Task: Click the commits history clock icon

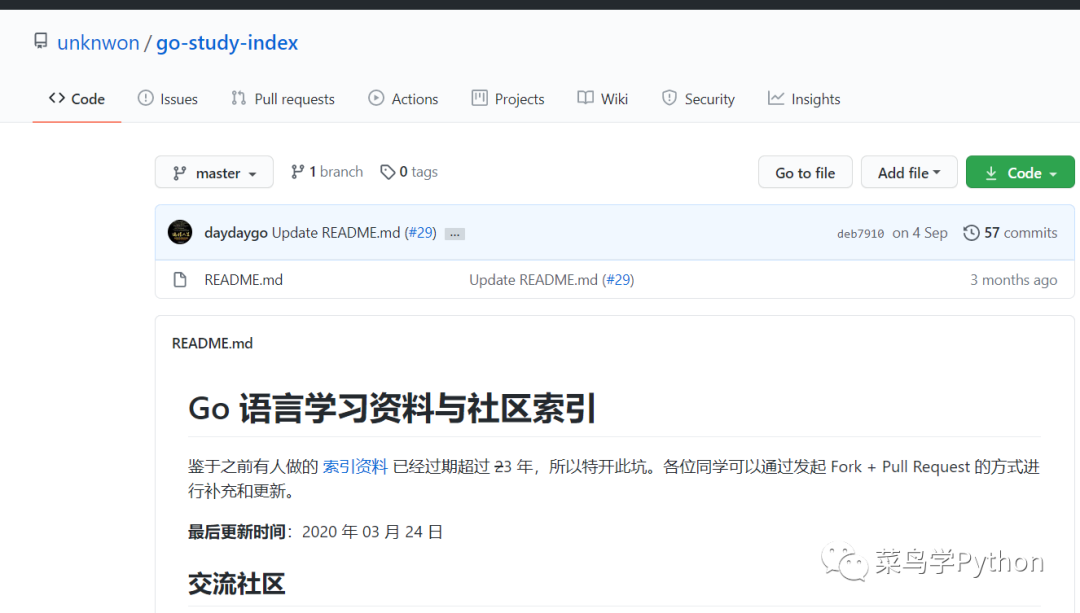Action: 971,233
